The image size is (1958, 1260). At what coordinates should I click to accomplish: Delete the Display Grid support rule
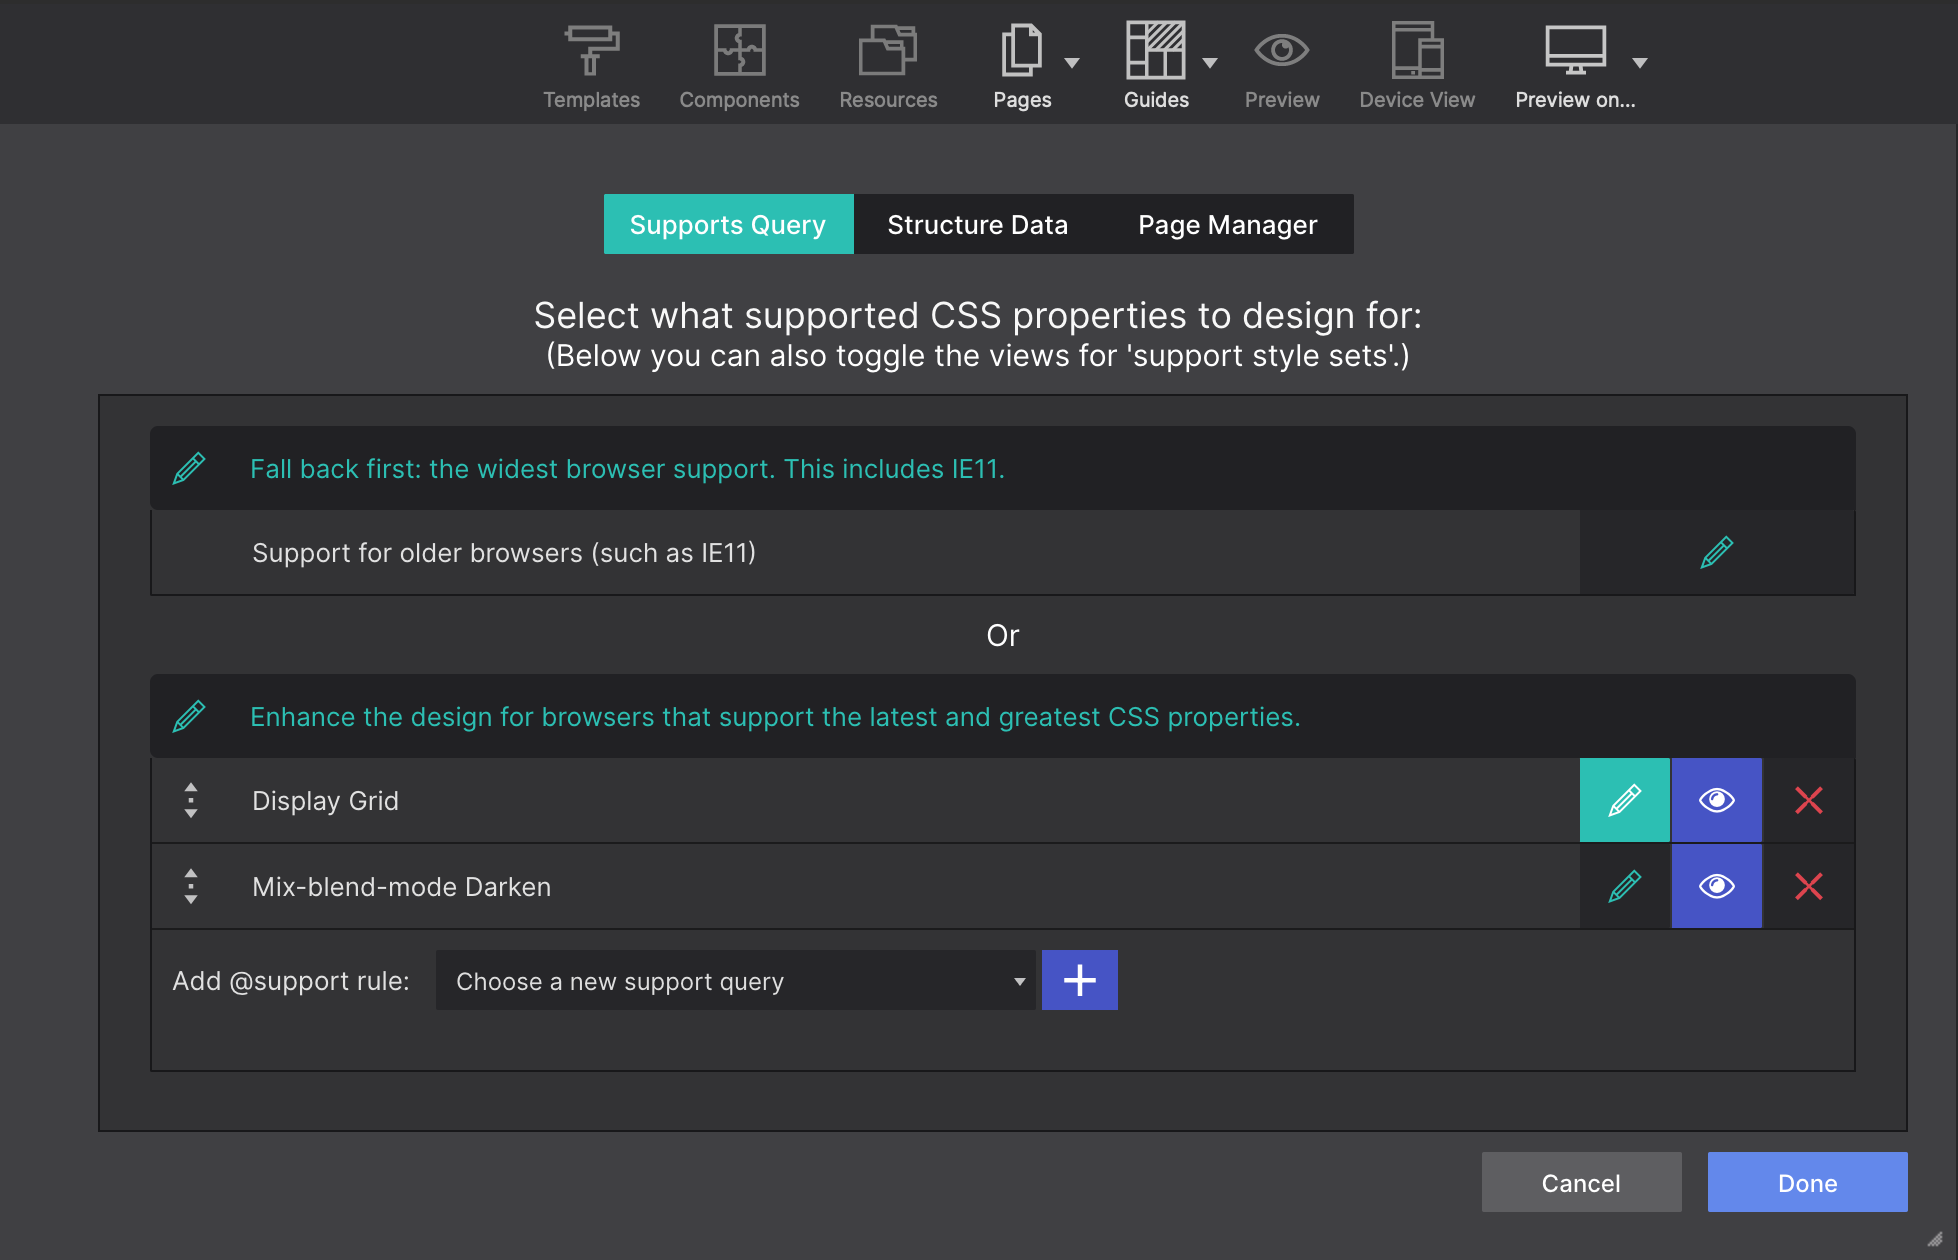[1809, 800]
